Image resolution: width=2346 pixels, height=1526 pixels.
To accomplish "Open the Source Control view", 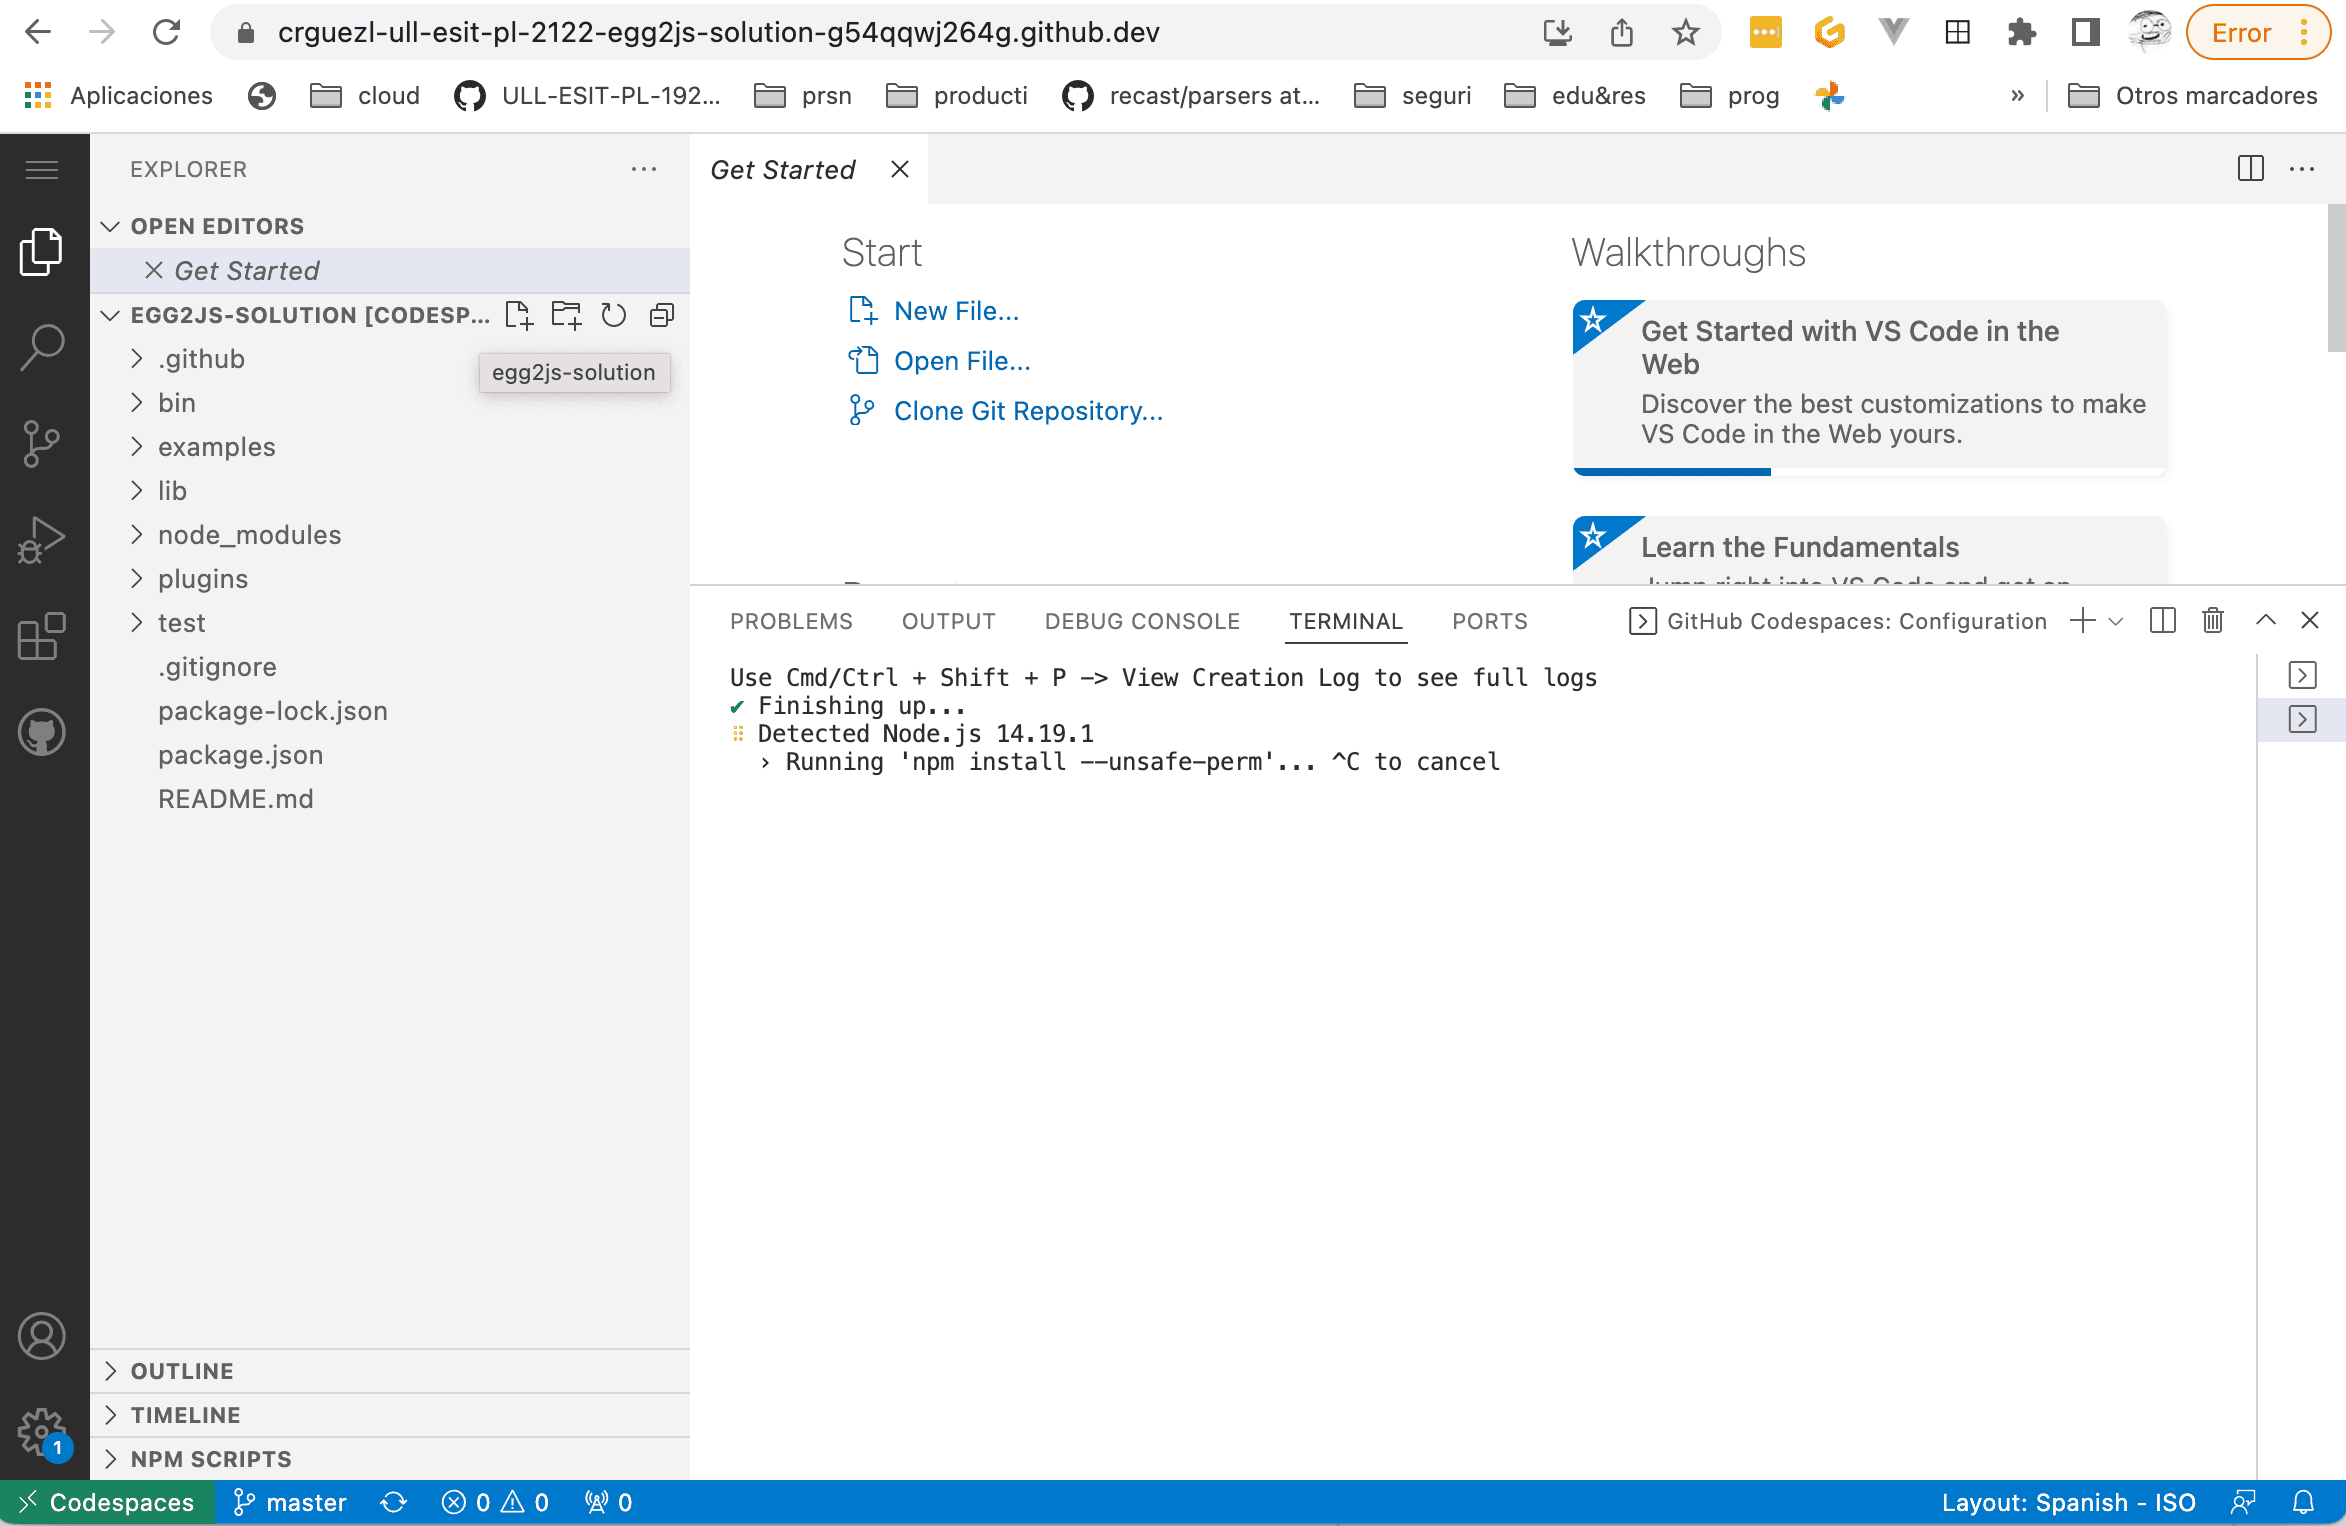I will pos(42,443).
